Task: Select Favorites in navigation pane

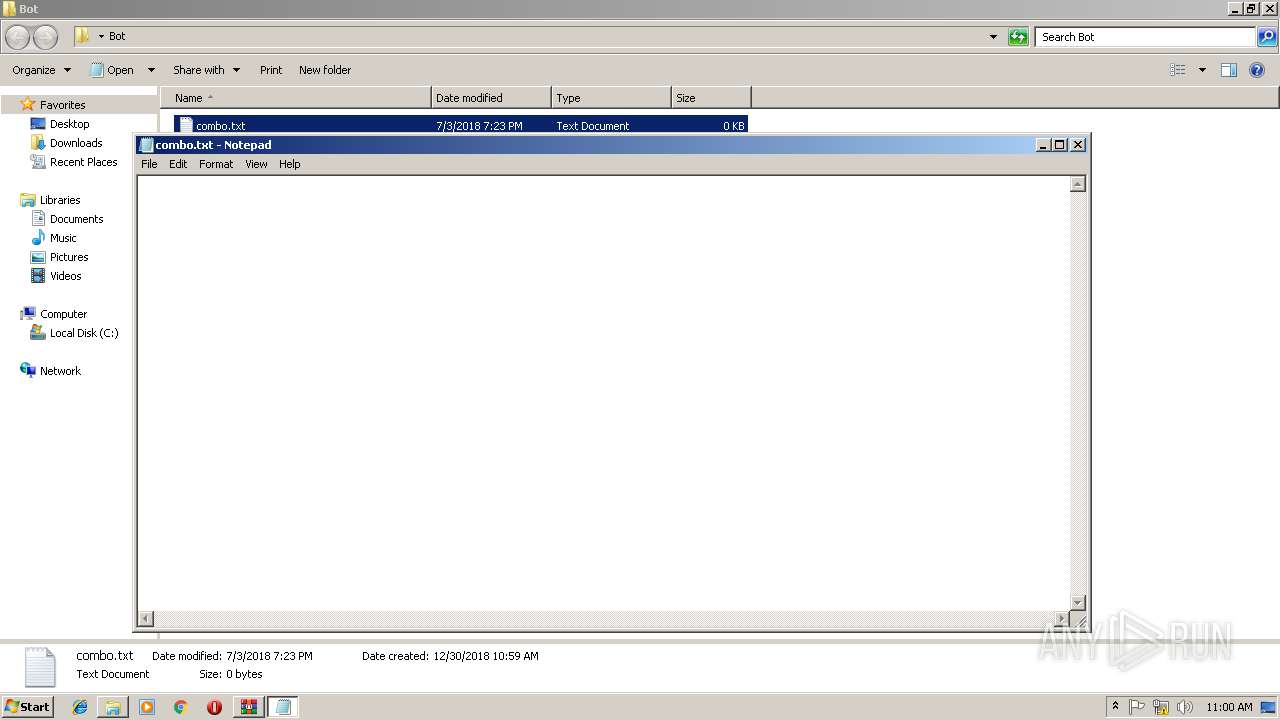Action: 62,105
